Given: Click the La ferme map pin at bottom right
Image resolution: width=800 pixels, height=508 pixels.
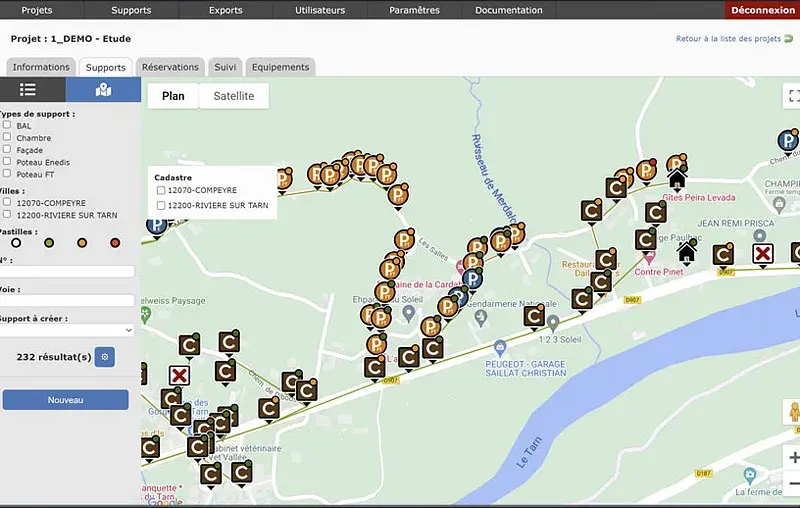Looking at the screenshot, I should [x=750, y=476].
